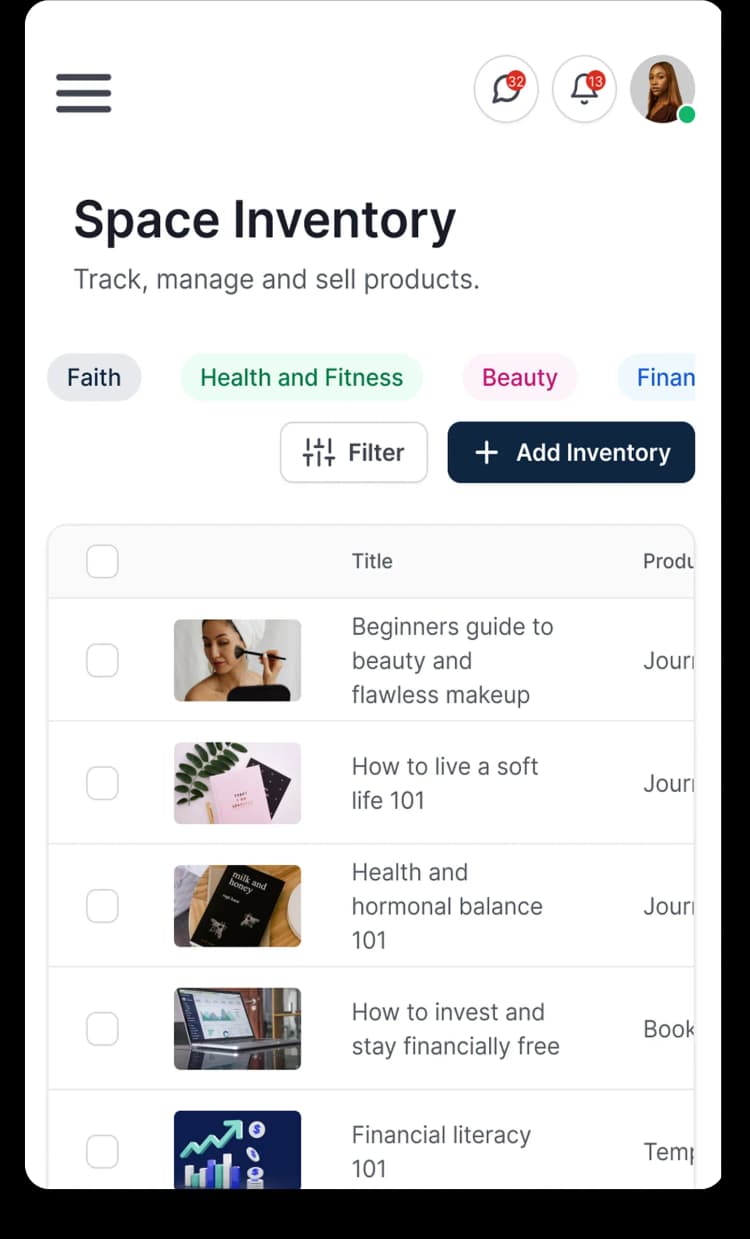Open the Filter button
This screenshot has width=750, height=1239.
[x=354, y=452]
